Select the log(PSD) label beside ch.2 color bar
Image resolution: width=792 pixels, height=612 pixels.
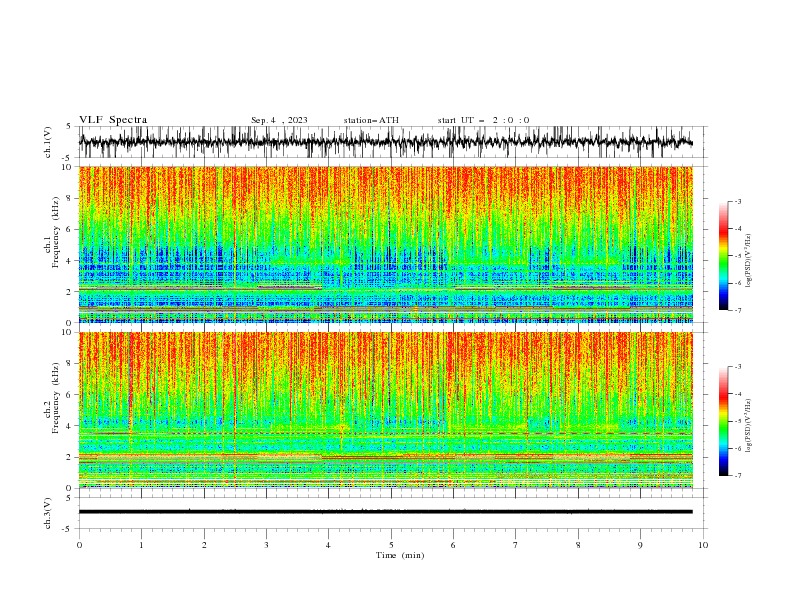click(x=748, y=426)
